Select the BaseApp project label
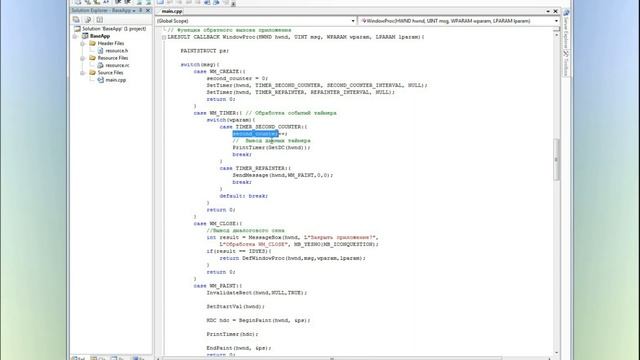The image size is (640, 360). [x=100, y=36]
